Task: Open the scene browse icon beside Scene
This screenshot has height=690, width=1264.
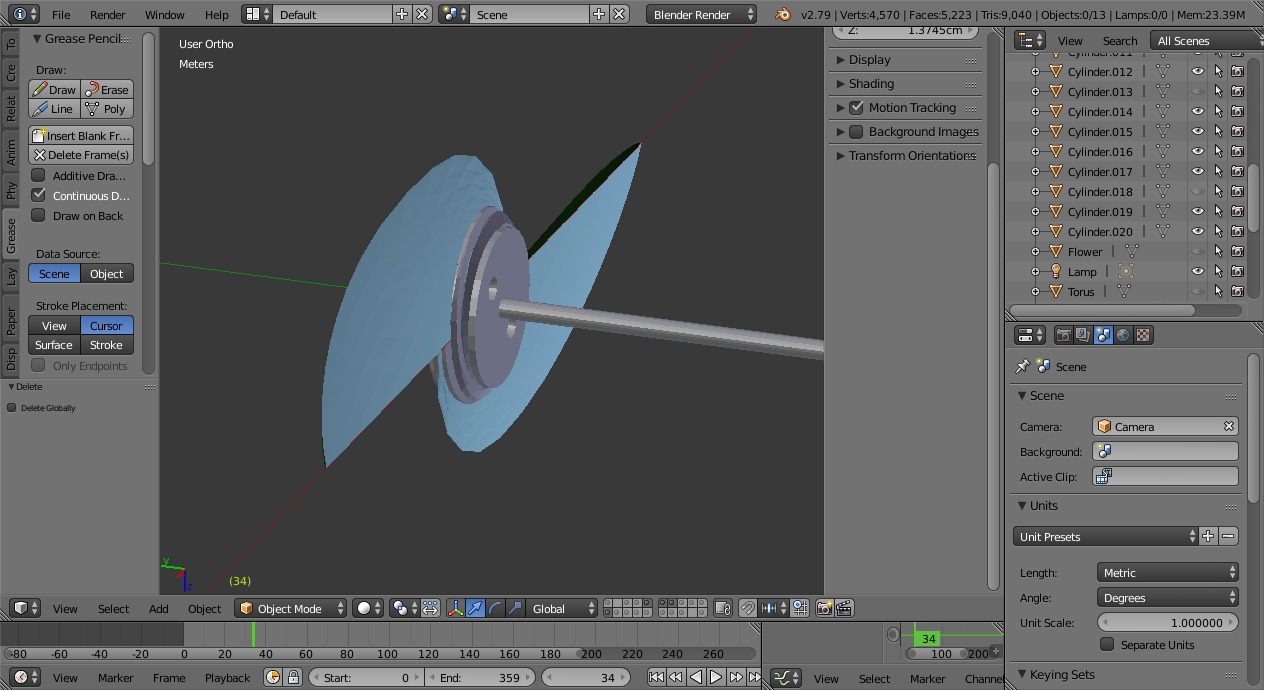Action: pyautogui.click(x=455, y=14)
